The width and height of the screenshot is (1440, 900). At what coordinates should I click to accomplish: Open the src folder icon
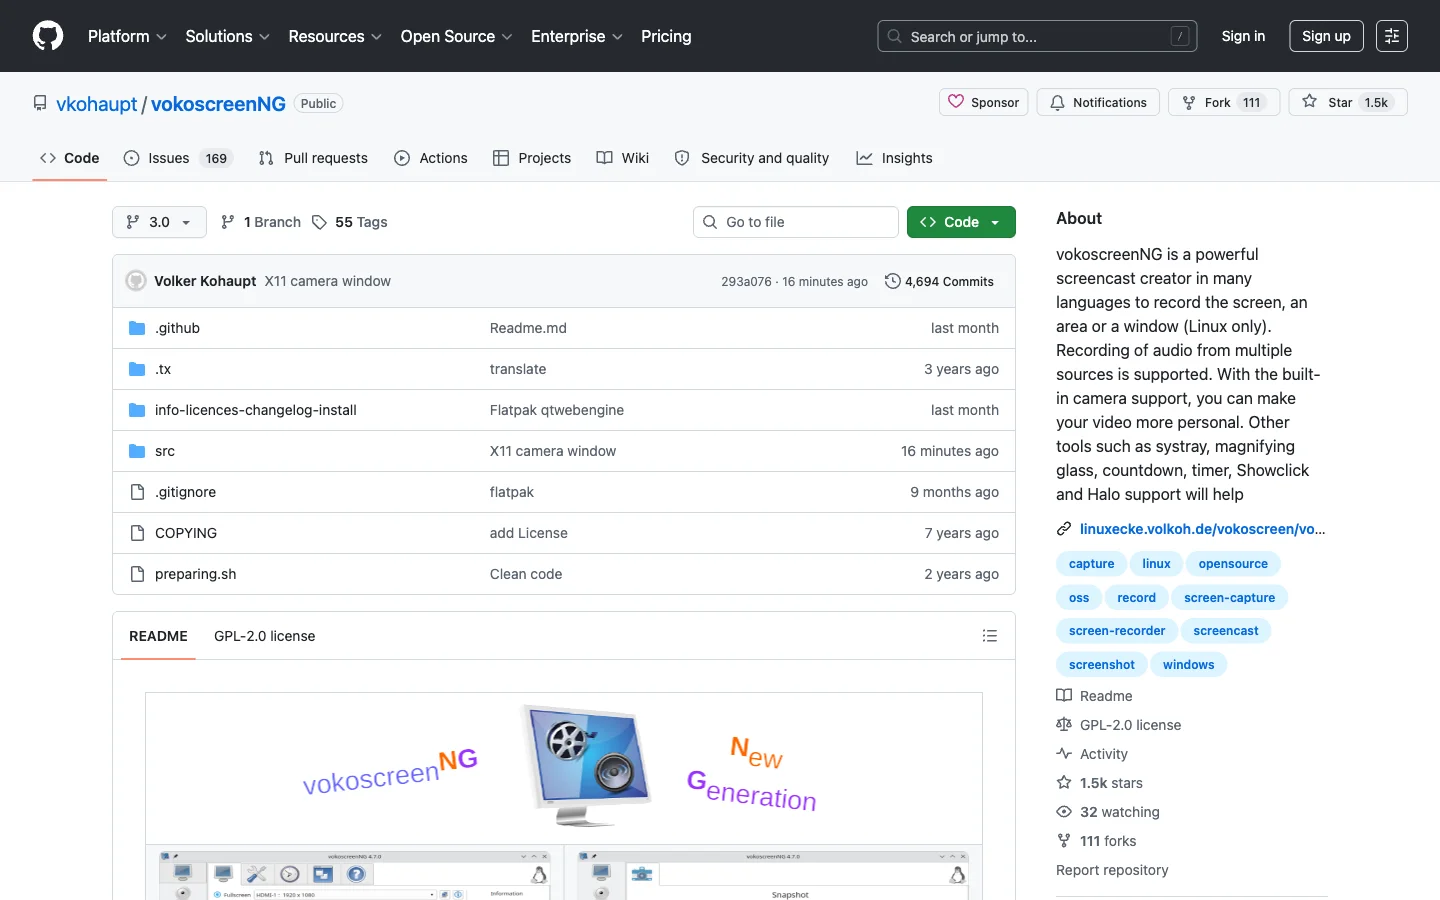(137, 451)
